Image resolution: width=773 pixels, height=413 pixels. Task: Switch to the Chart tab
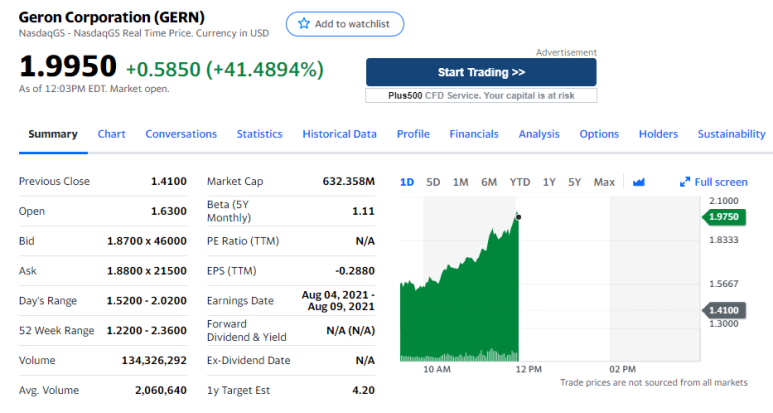point(111,134)
